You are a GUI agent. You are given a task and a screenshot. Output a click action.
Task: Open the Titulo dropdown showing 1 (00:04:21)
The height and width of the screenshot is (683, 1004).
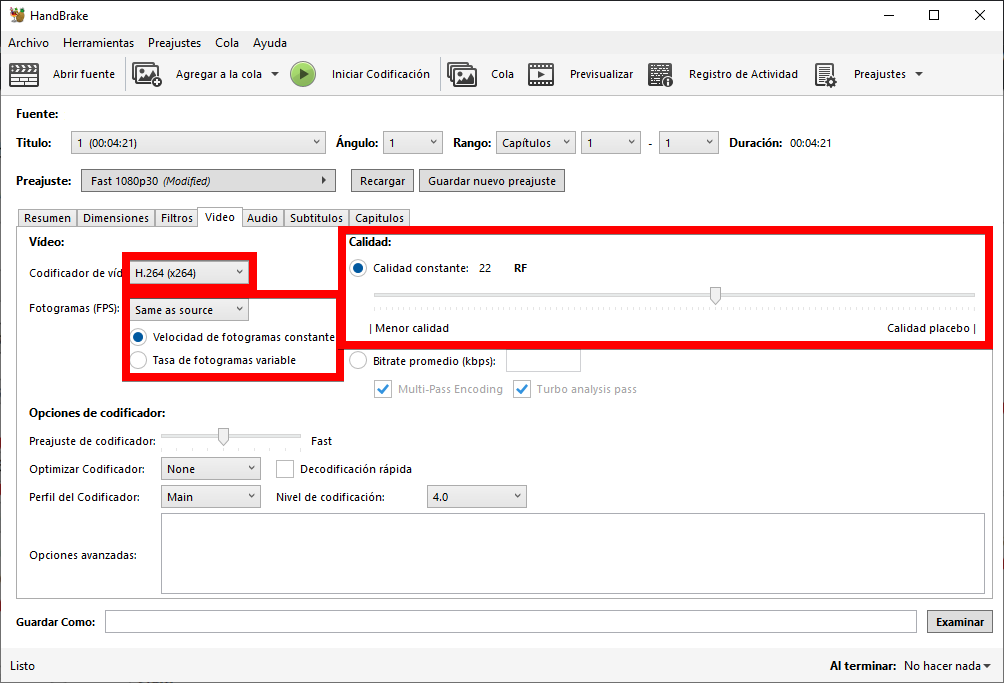point(198,143)
